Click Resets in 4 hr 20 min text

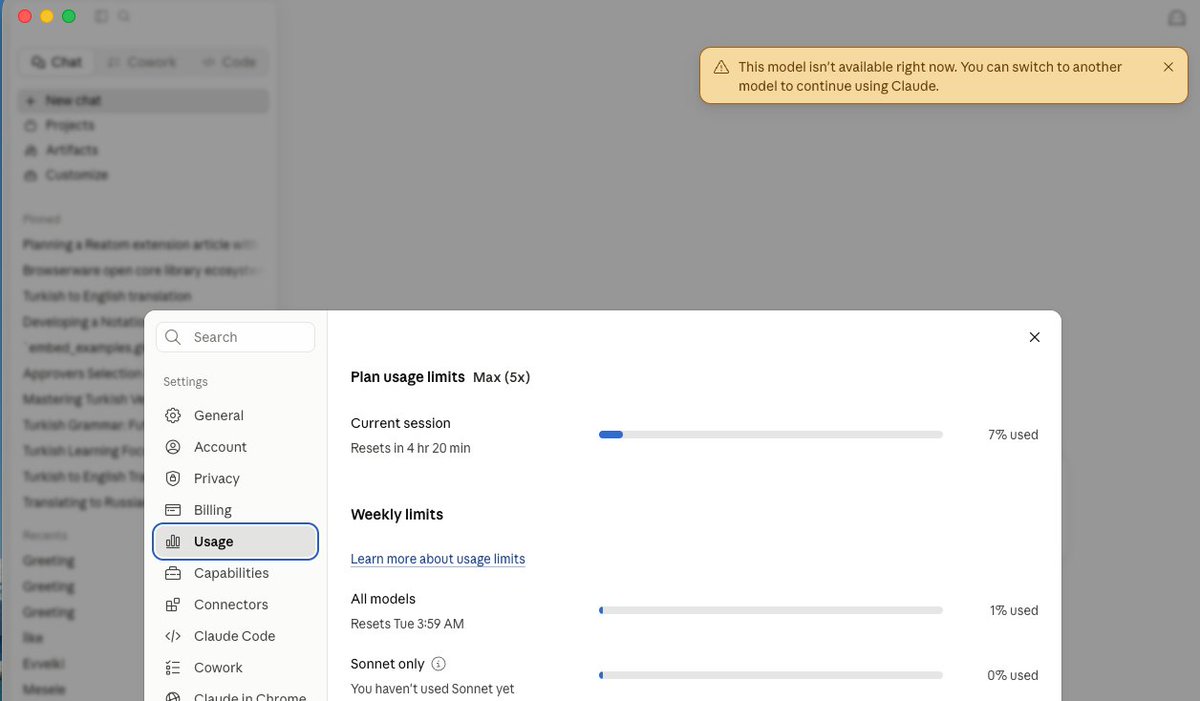click(x=411, y=448)
